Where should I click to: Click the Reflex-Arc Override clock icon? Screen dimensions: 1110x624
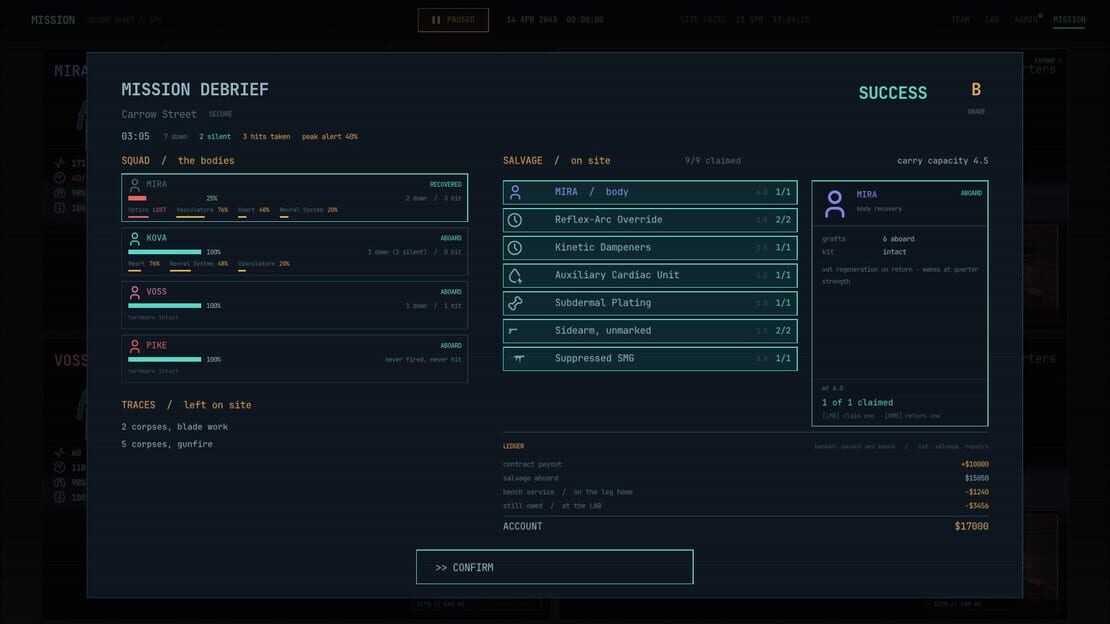(515, 220)
